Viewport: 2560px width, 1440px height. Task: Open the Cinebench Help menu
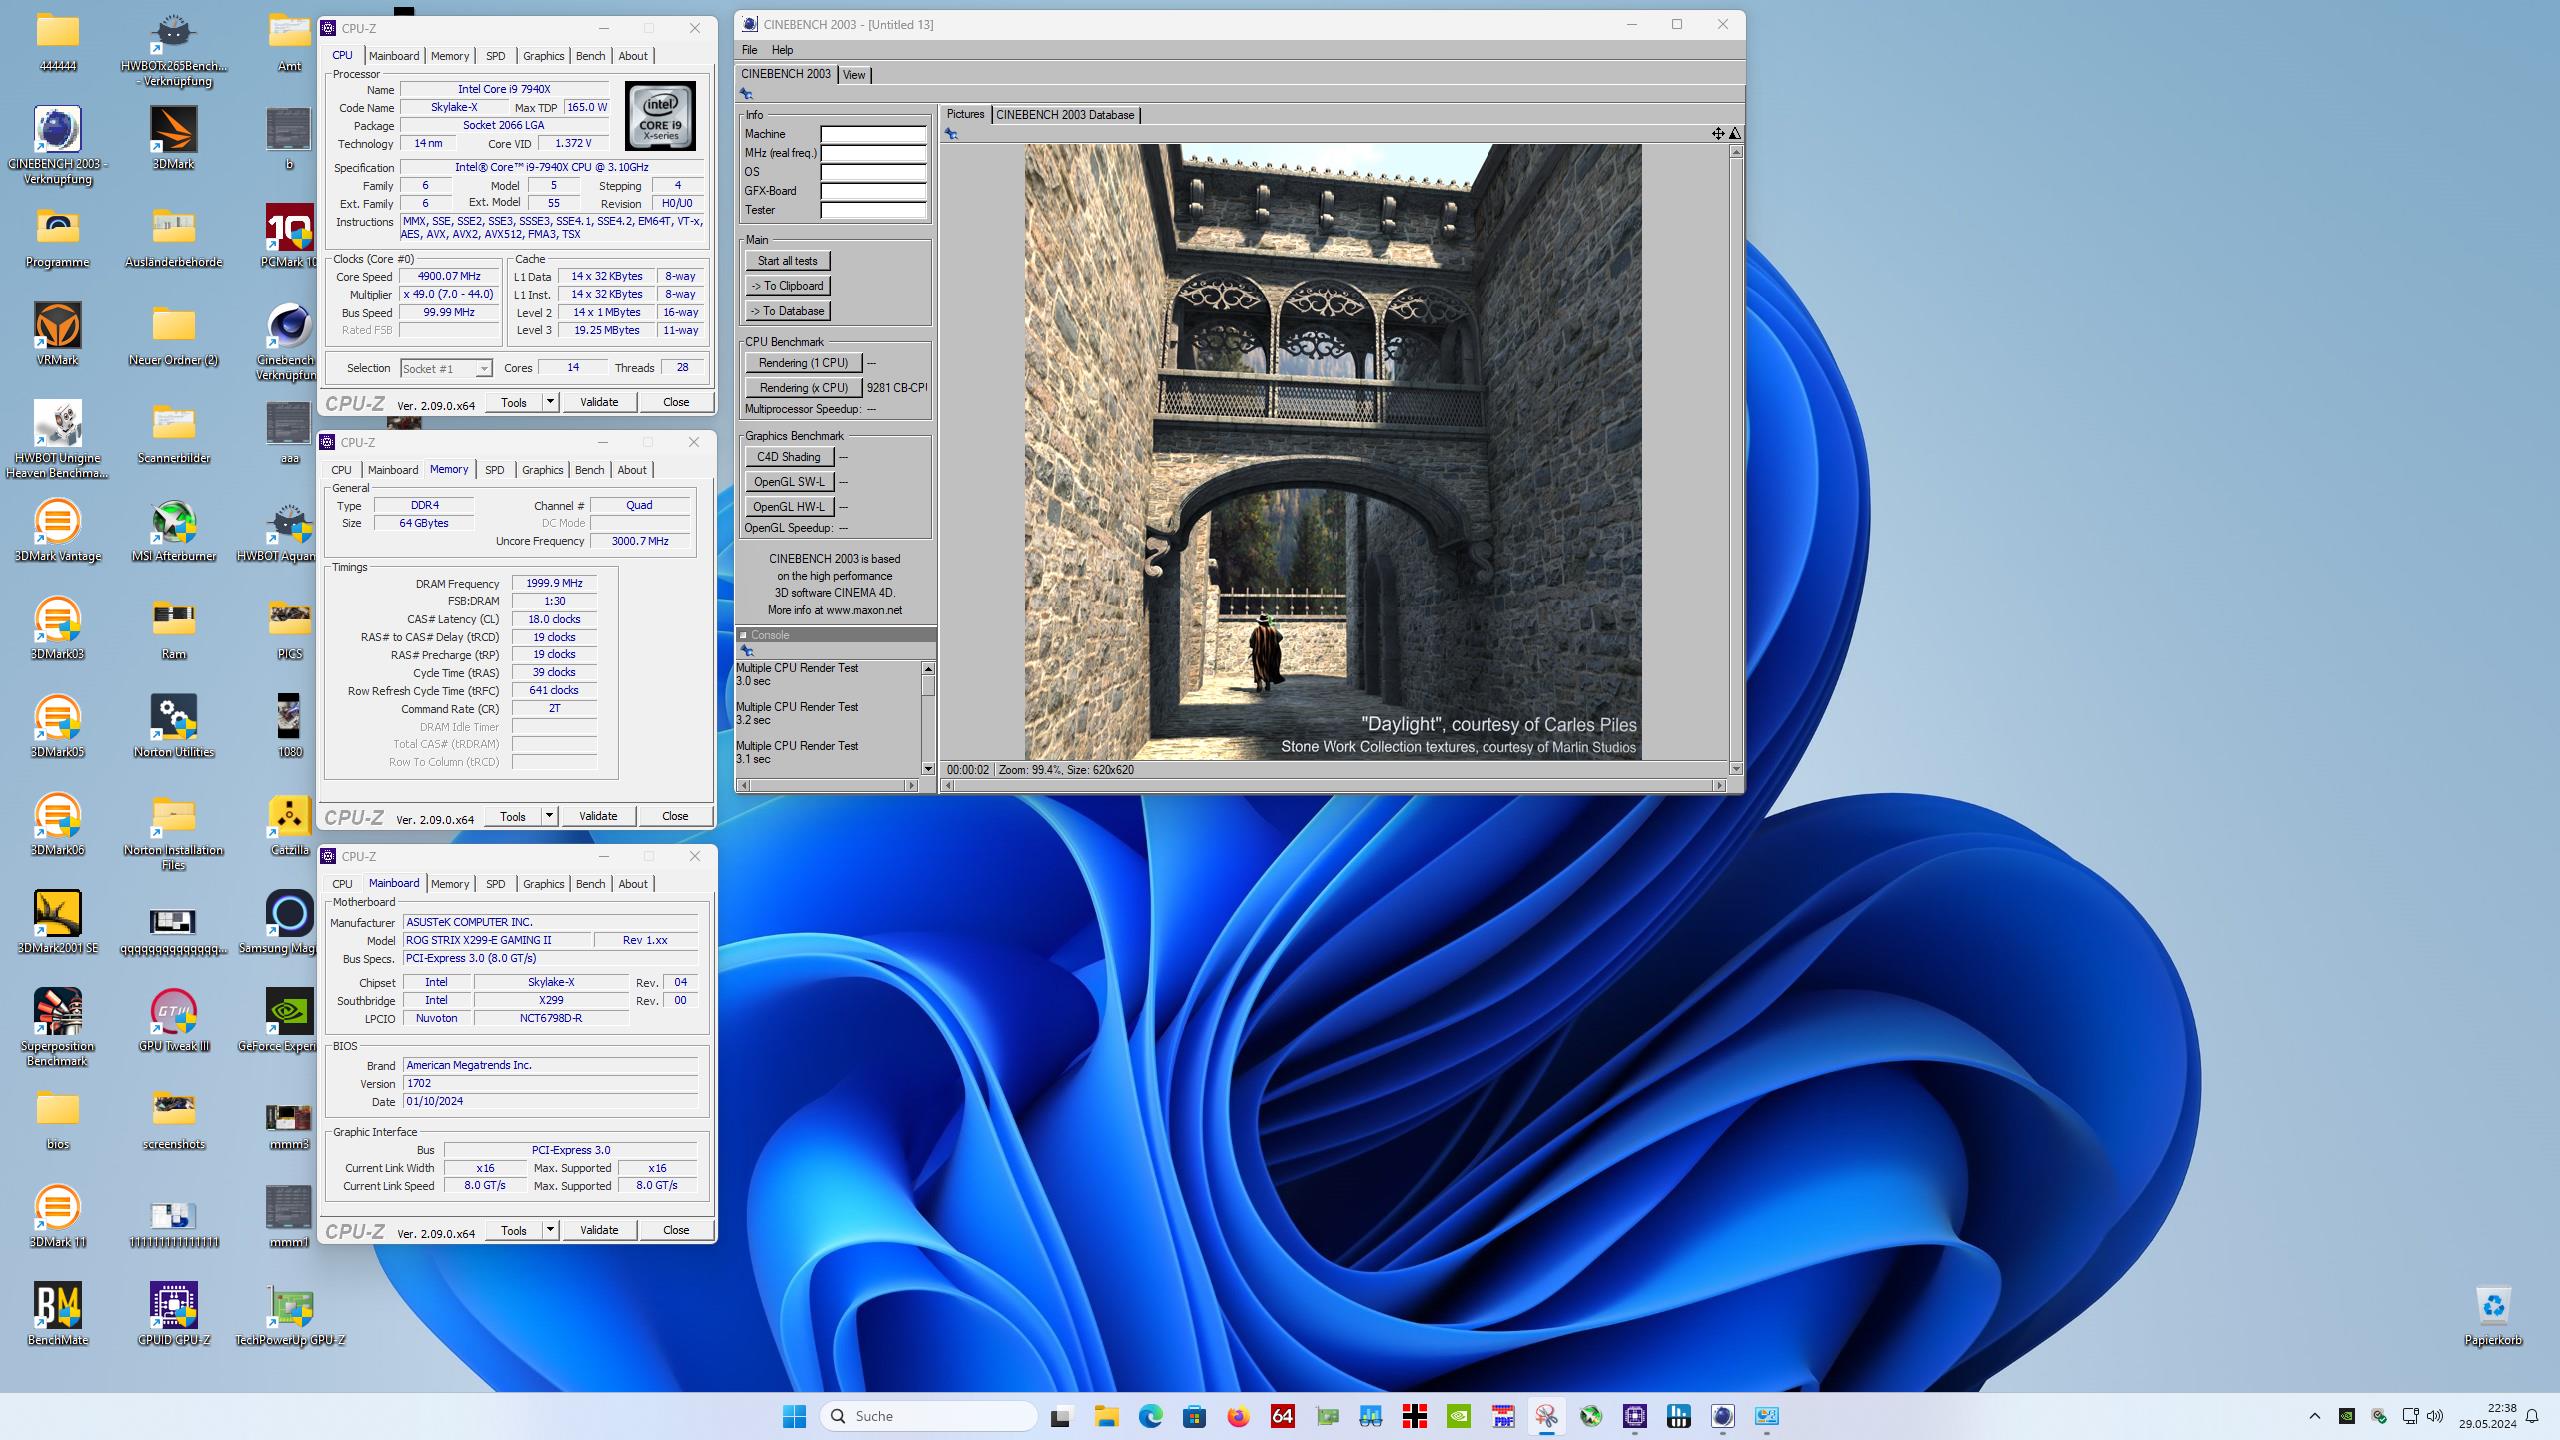click(x=782, y=50)
